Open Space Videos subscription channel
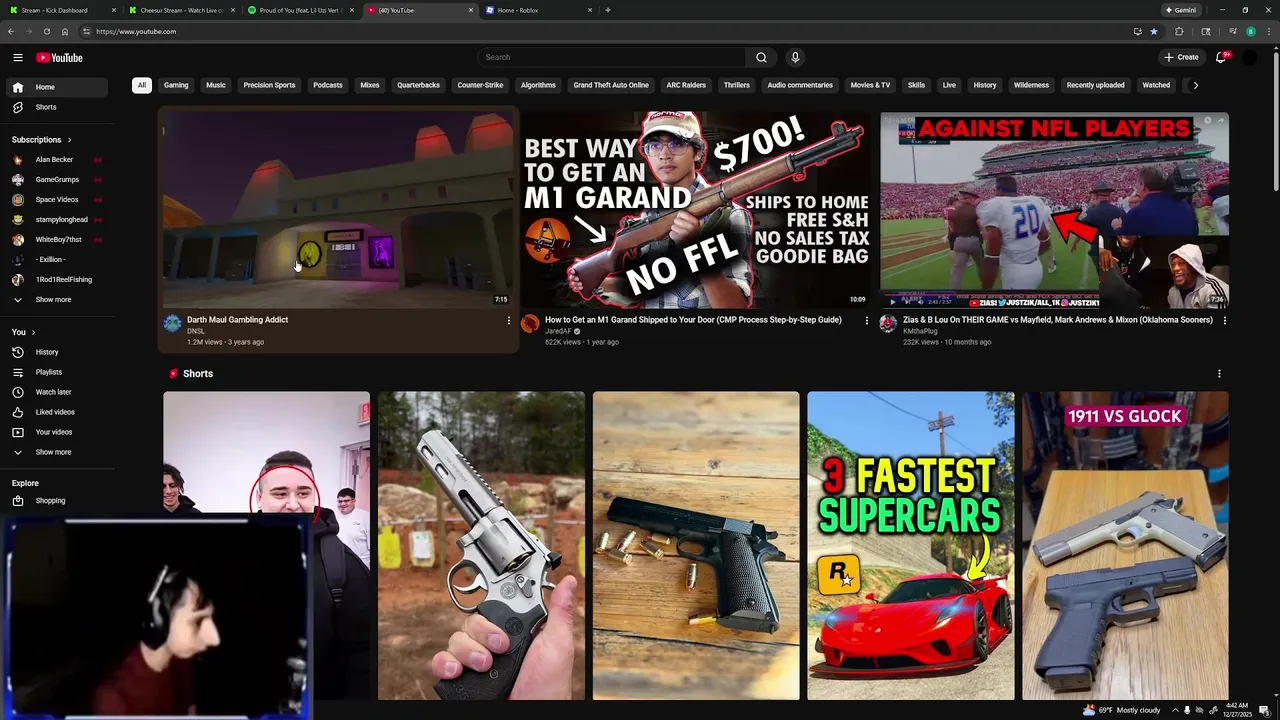The height and width of the screenshot is (720, 1280). (x=57, y=200)
